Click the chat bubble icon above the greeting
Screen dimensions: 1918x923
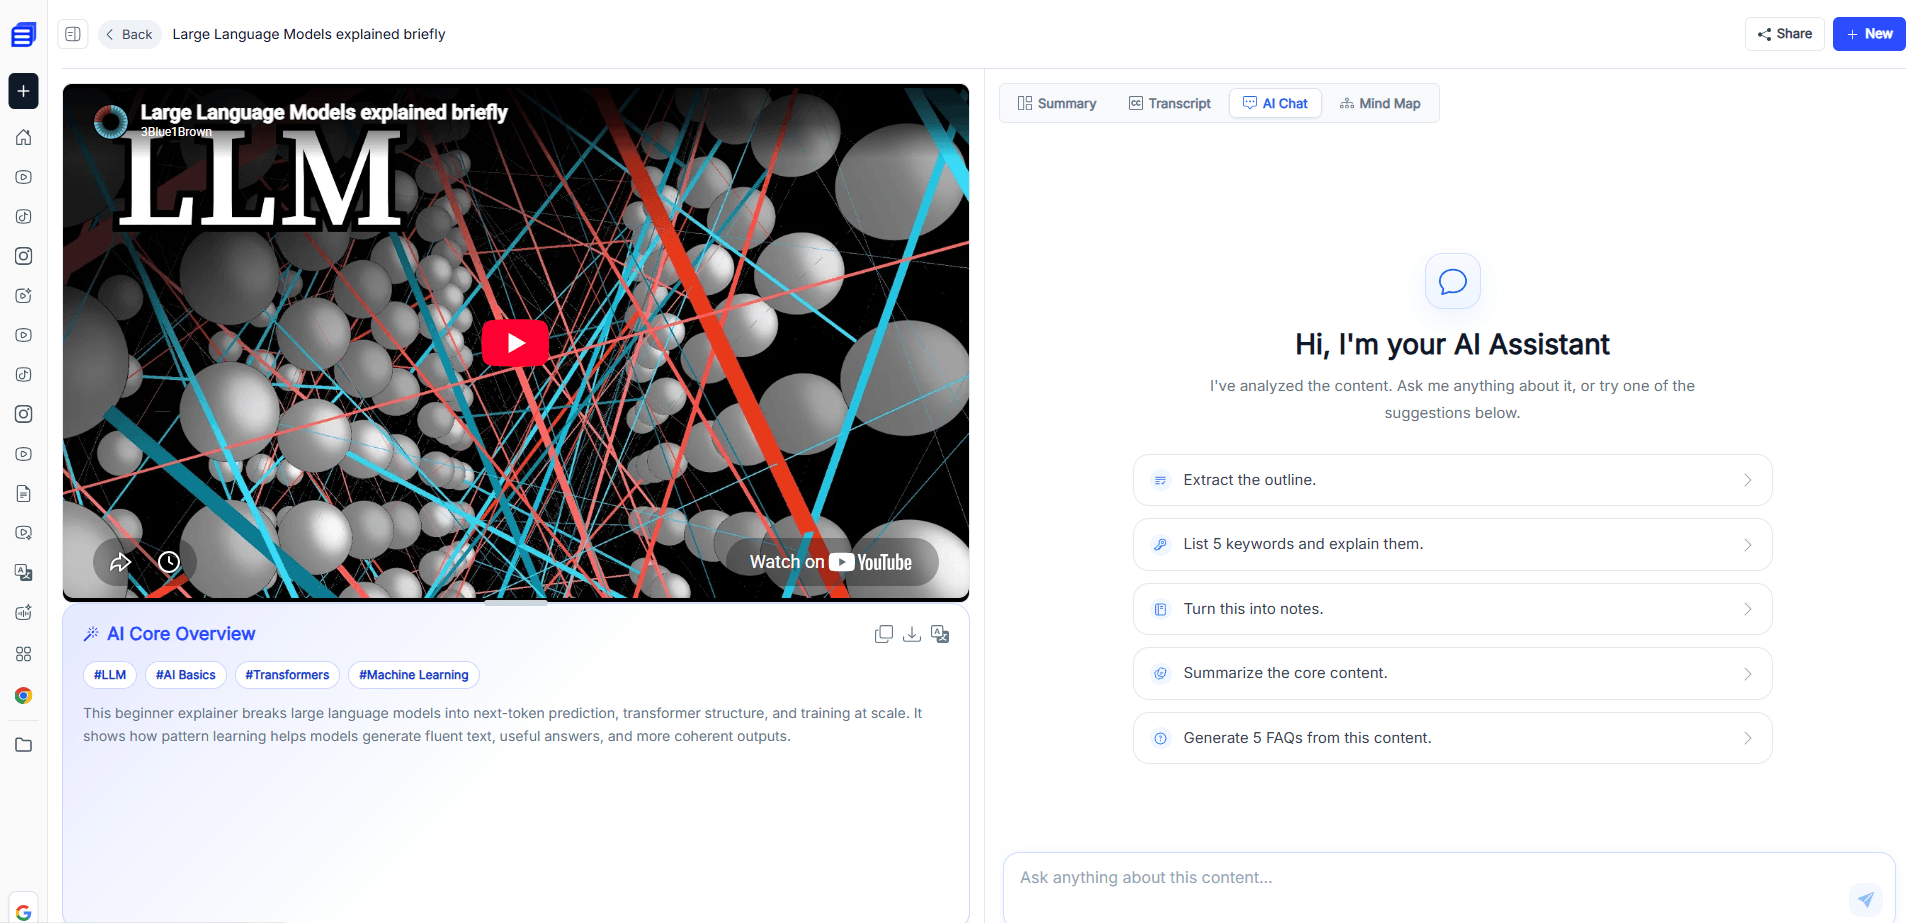tap(1452, 281)
